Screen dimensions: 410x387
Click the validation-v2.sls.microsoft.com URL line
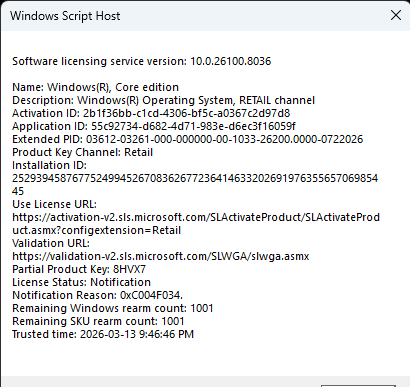click(161, 256)
